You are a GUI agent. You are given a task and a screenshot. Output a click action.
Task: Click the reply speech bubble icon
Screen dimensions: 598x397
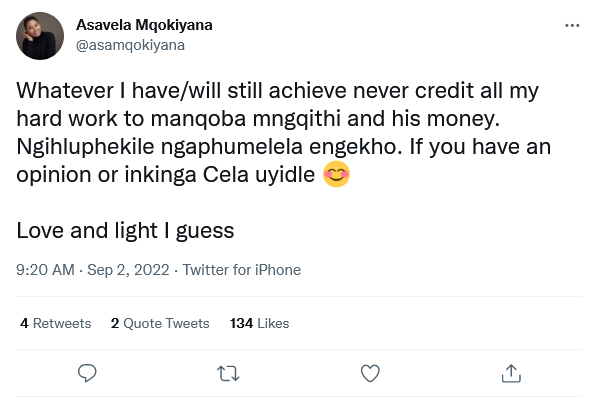point(87,373)
